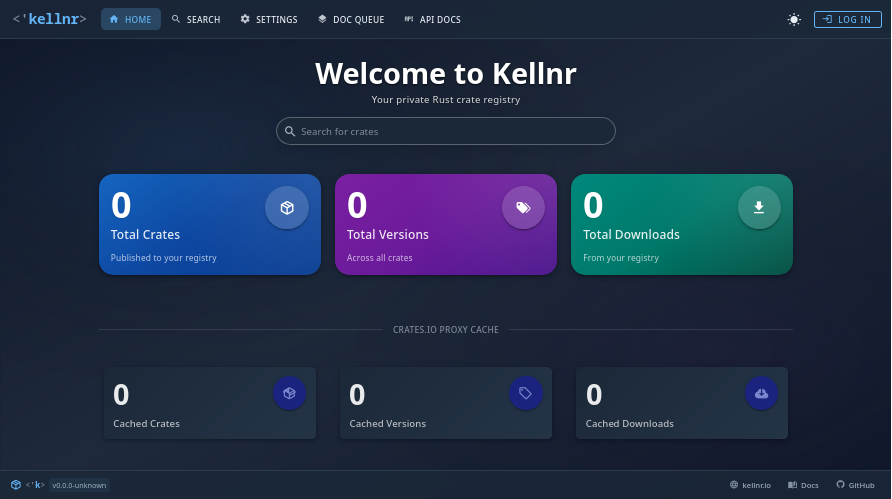This screenshot has width=892, height=499.
Task: Click the v0.0.0-unknown version badge
Action: (x=79, y=485)
